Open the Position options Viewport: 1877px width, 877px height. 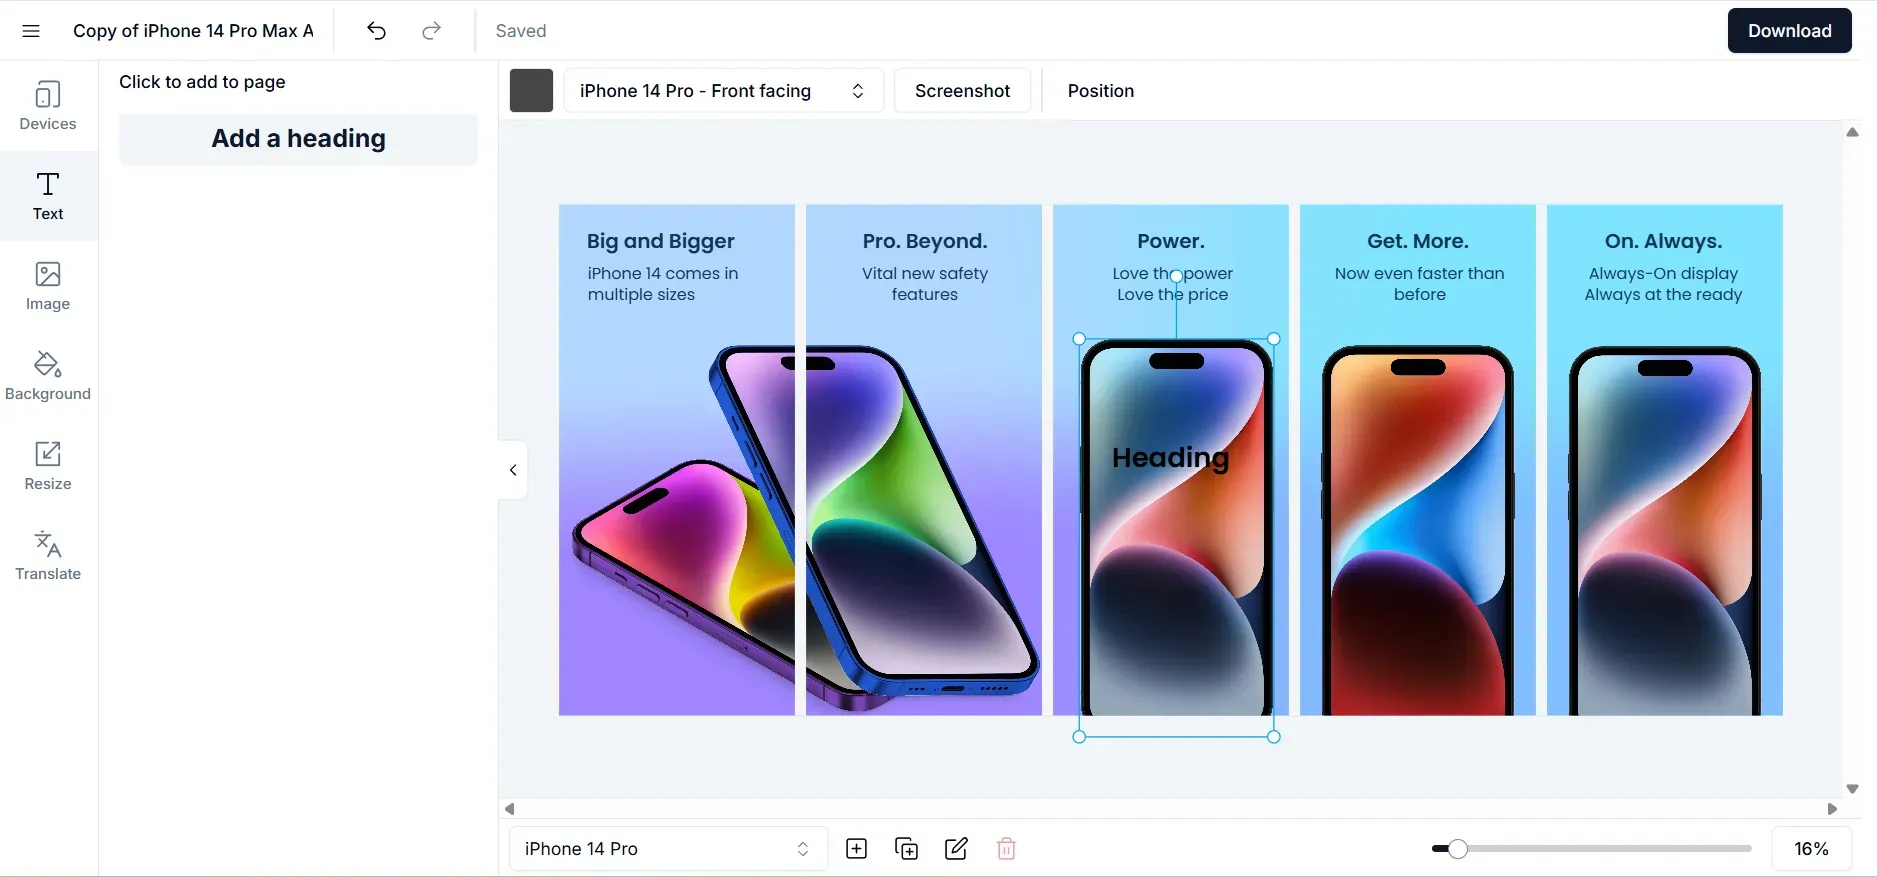coord(1100,91)
